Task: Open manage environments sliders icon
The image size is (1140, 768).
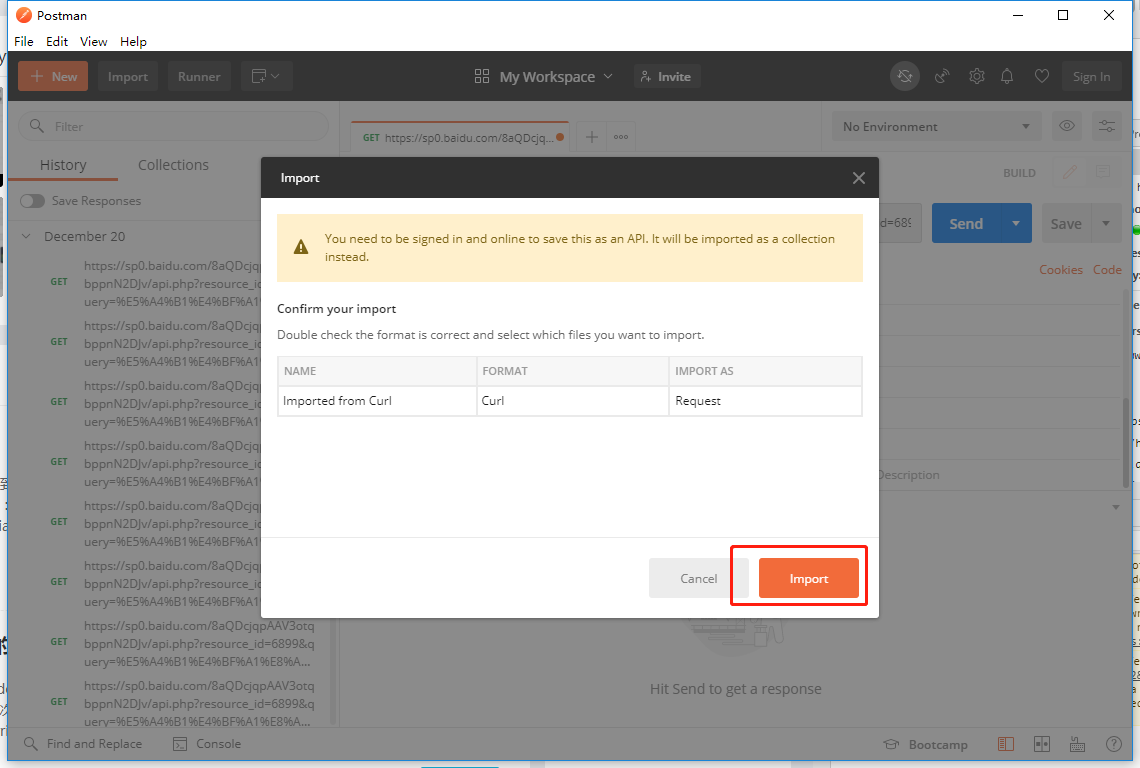Action: (x=1107, y=126)
